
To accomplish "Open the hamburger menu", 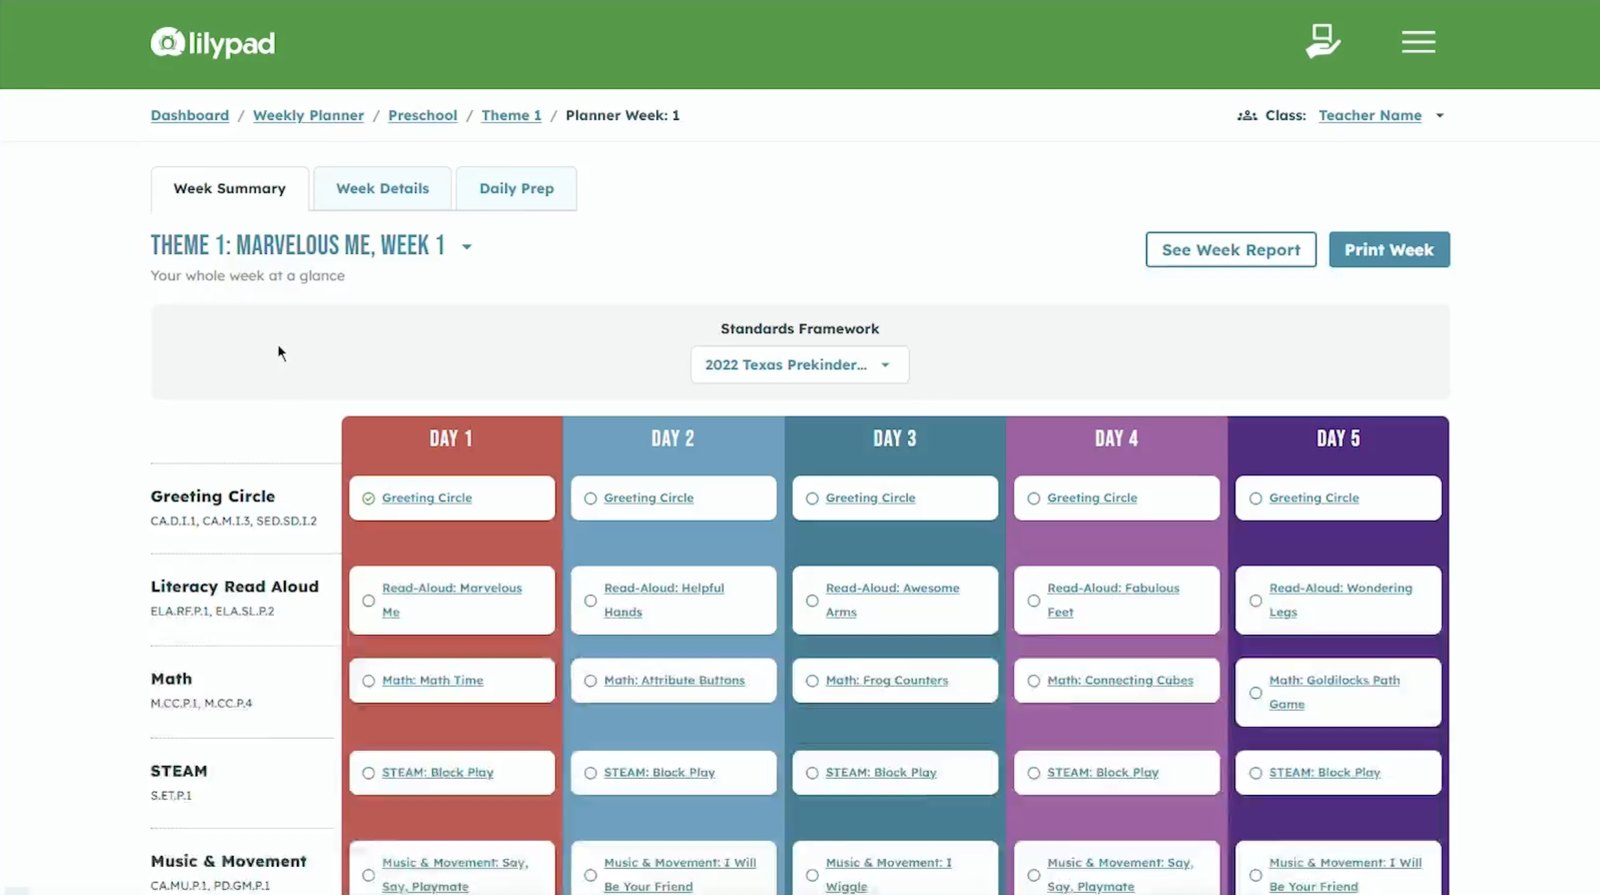I will click(1418, 42).
